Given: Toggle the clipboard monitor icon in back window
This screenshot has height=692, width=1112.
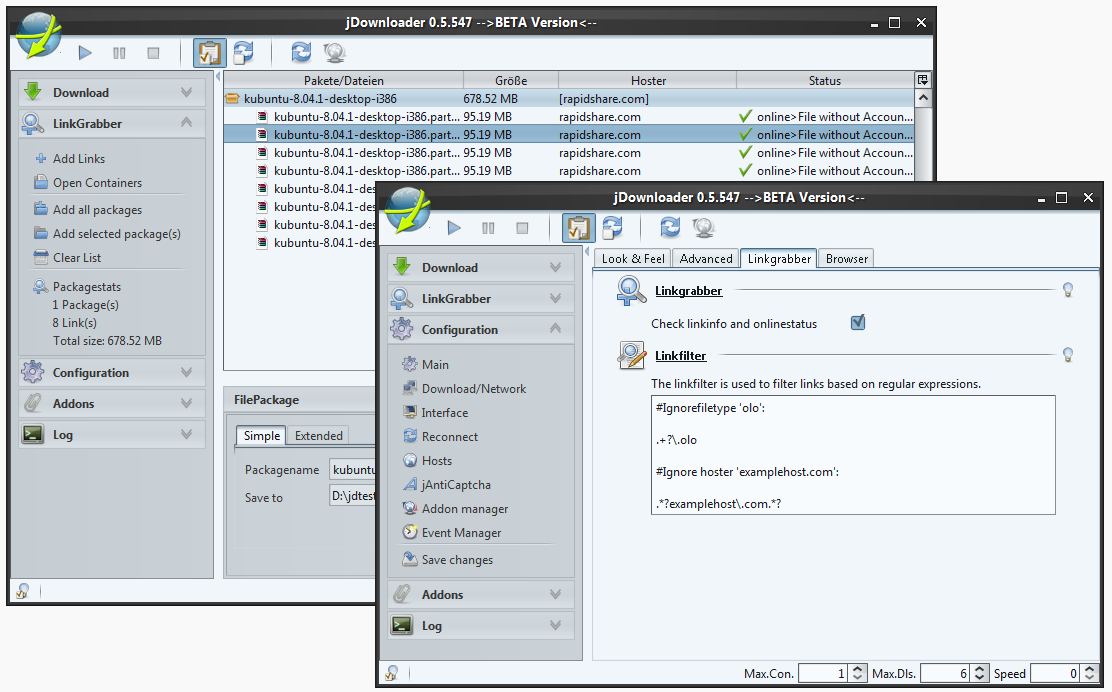Looking at the screenshot, I should tap(210, 52).
